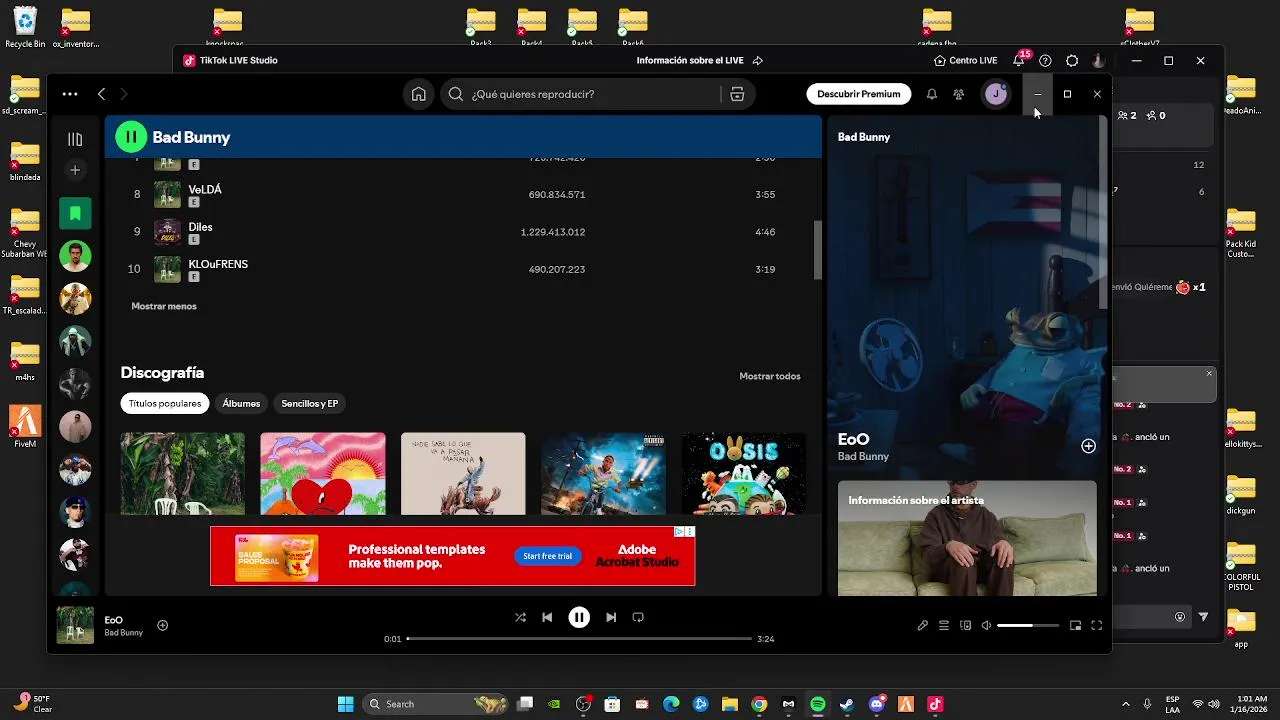The image size is (1280, 720).
Task: Open TikTok LIVE Studio help icon
Action: 1045,60
